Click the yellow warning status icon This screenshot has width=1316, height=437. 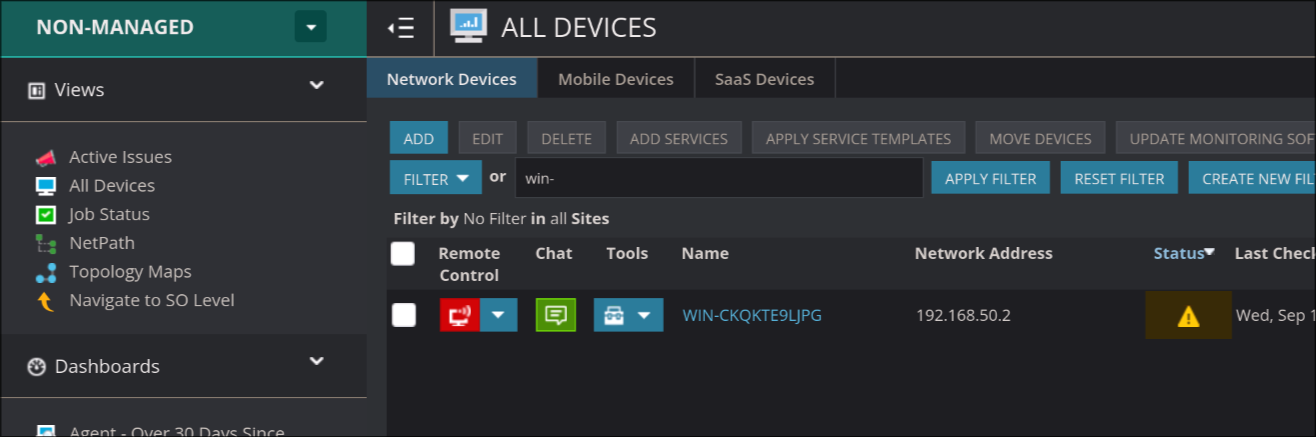[1188, 316]
